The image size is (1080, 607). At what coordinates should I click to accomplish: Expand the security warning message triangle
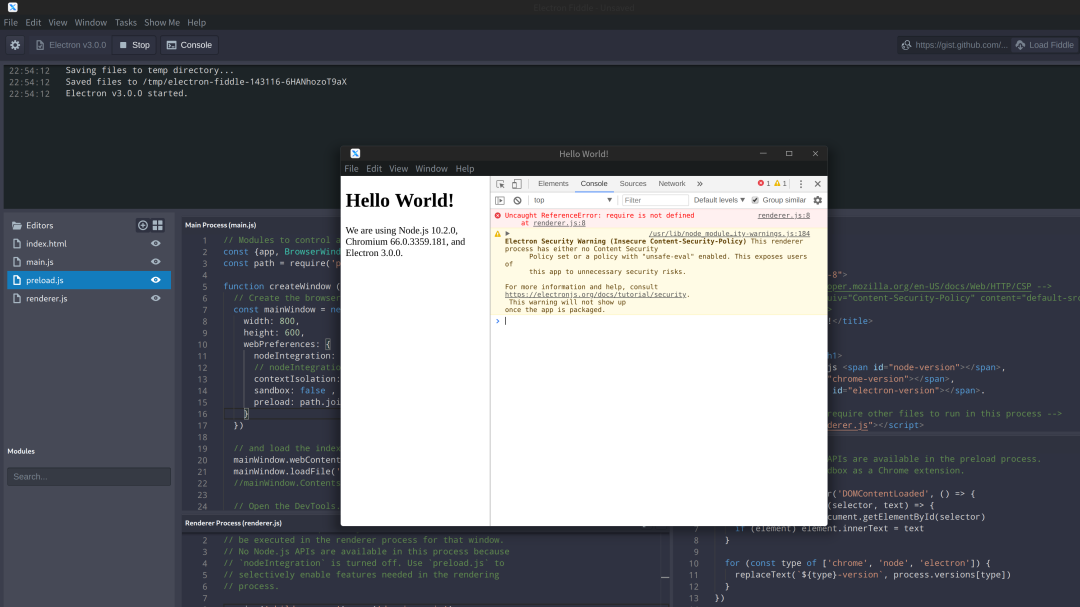[x=508, y=234]
